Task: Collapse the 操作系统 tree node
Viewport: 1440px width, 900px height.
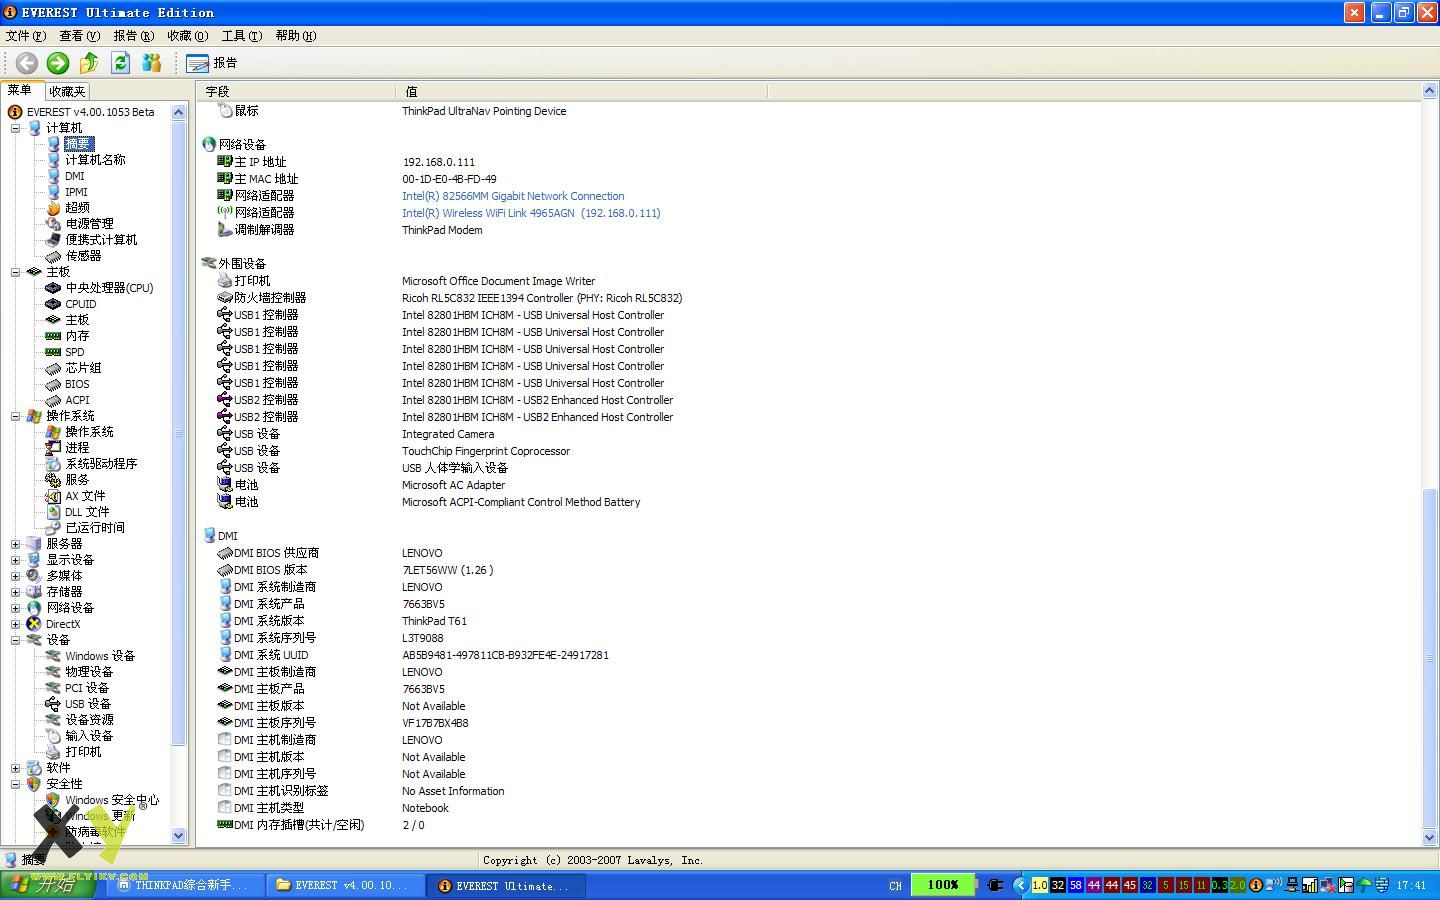Action: click(x=16, y=416)
